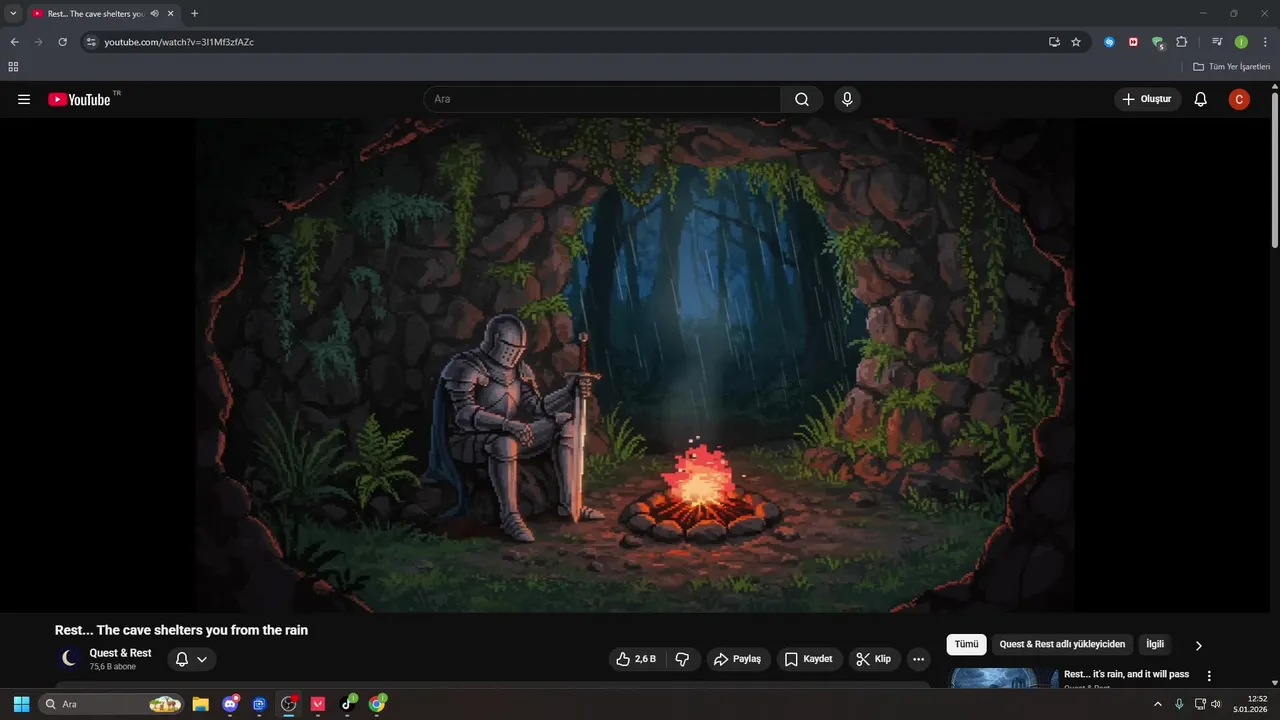
Task: Open the "Rest... it's rain, and it will pass" video
Action: pos(1126,674)
